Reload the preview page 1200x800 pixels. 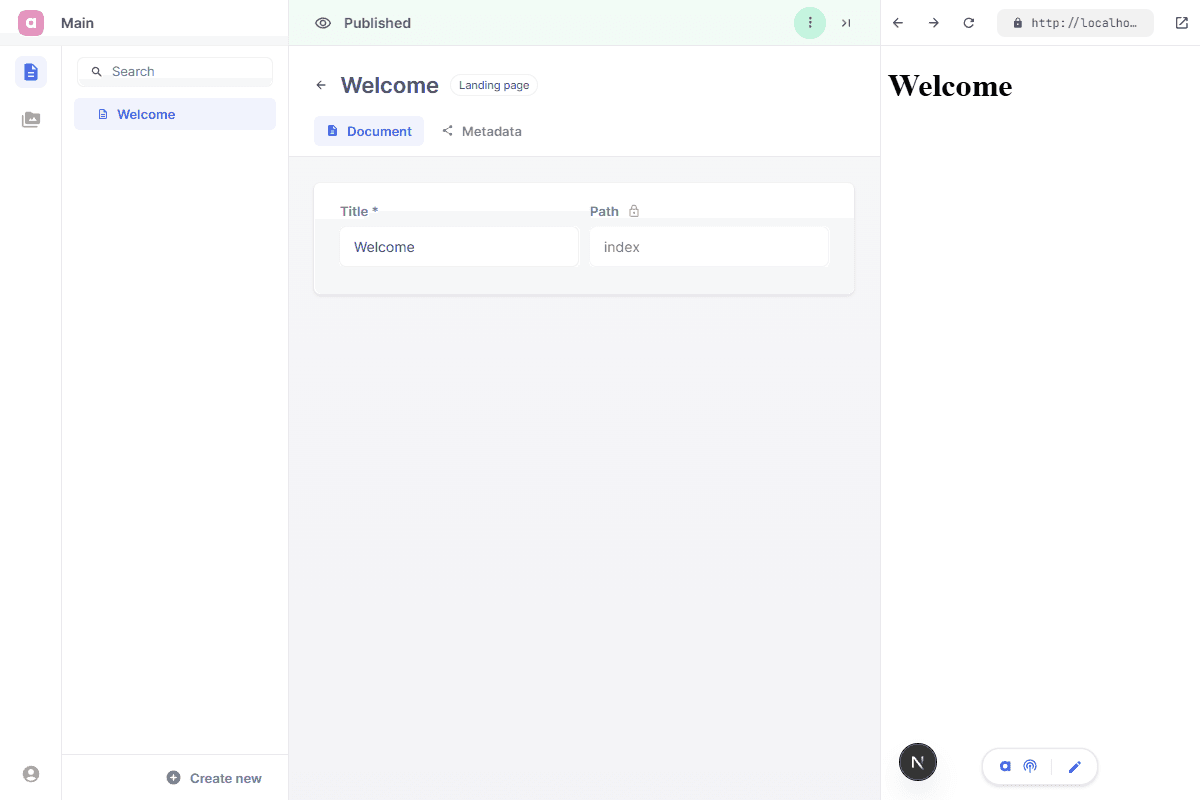968,23
